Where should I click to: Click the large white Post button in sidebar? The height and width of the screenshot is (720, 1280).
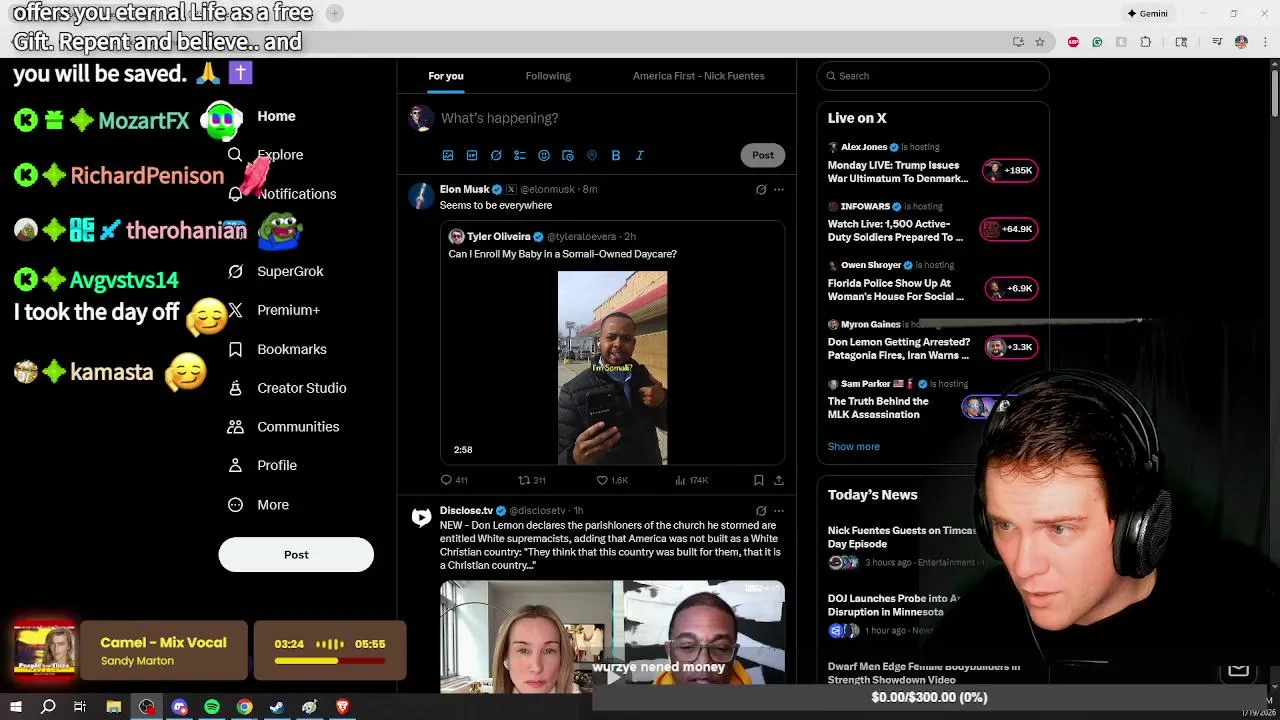click(296, 555)
